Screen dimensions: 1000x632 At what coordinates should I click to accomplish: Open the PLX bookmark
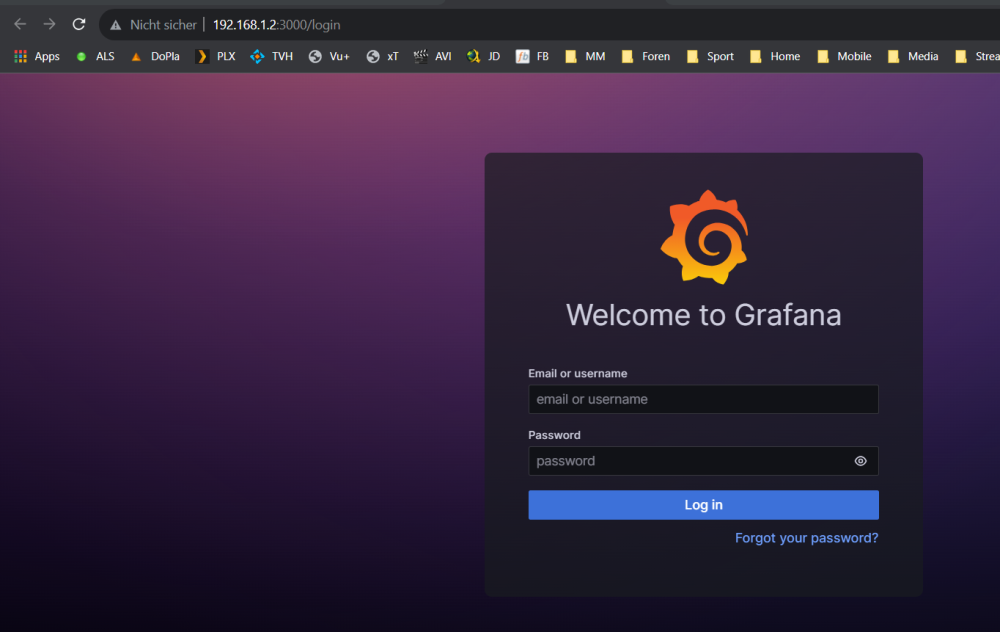click(216, 56)
